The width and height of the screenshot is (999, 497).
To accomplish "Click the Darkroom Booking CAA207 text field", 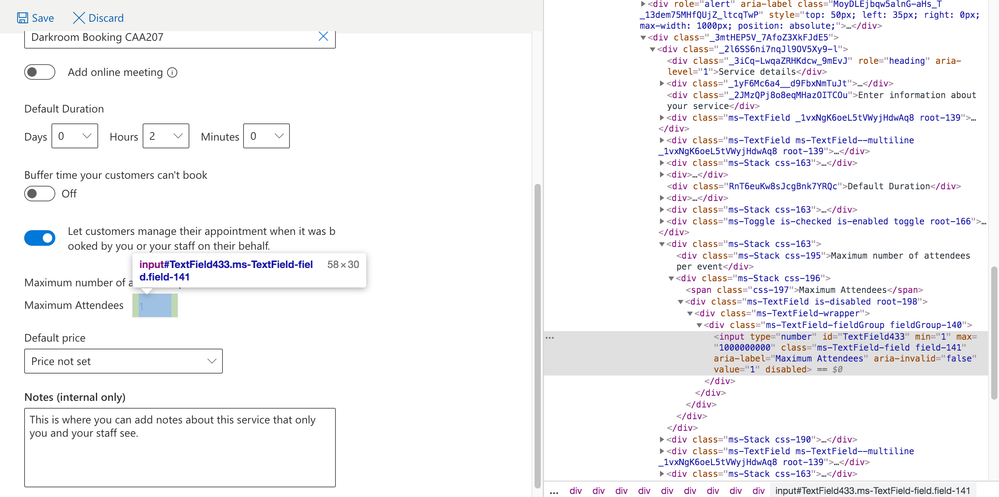I will pos(180,37).
